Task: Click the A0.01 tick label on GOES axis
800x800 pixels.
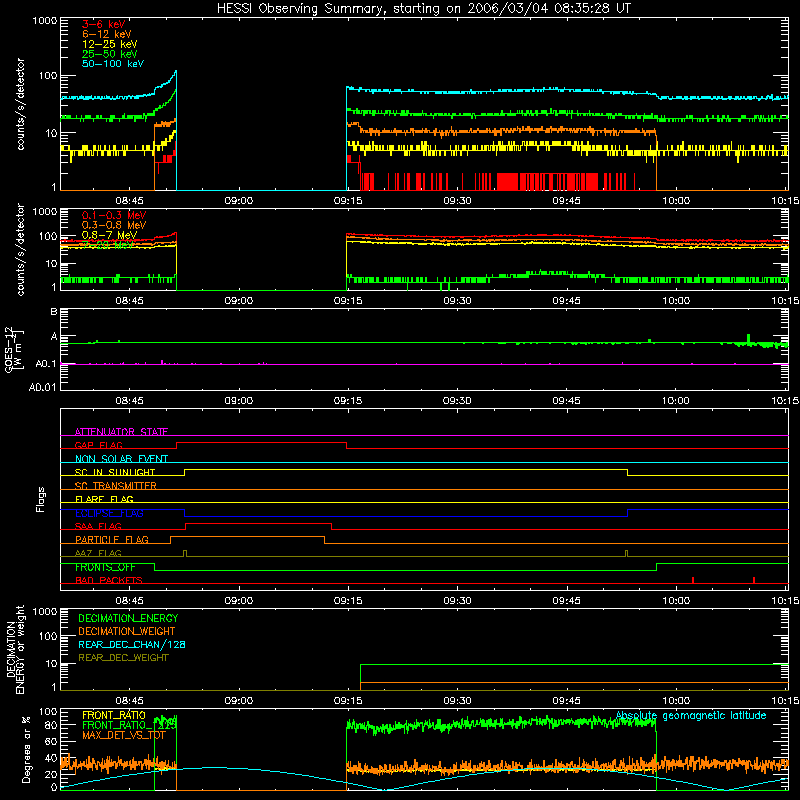Action: (x=42, y=387)
